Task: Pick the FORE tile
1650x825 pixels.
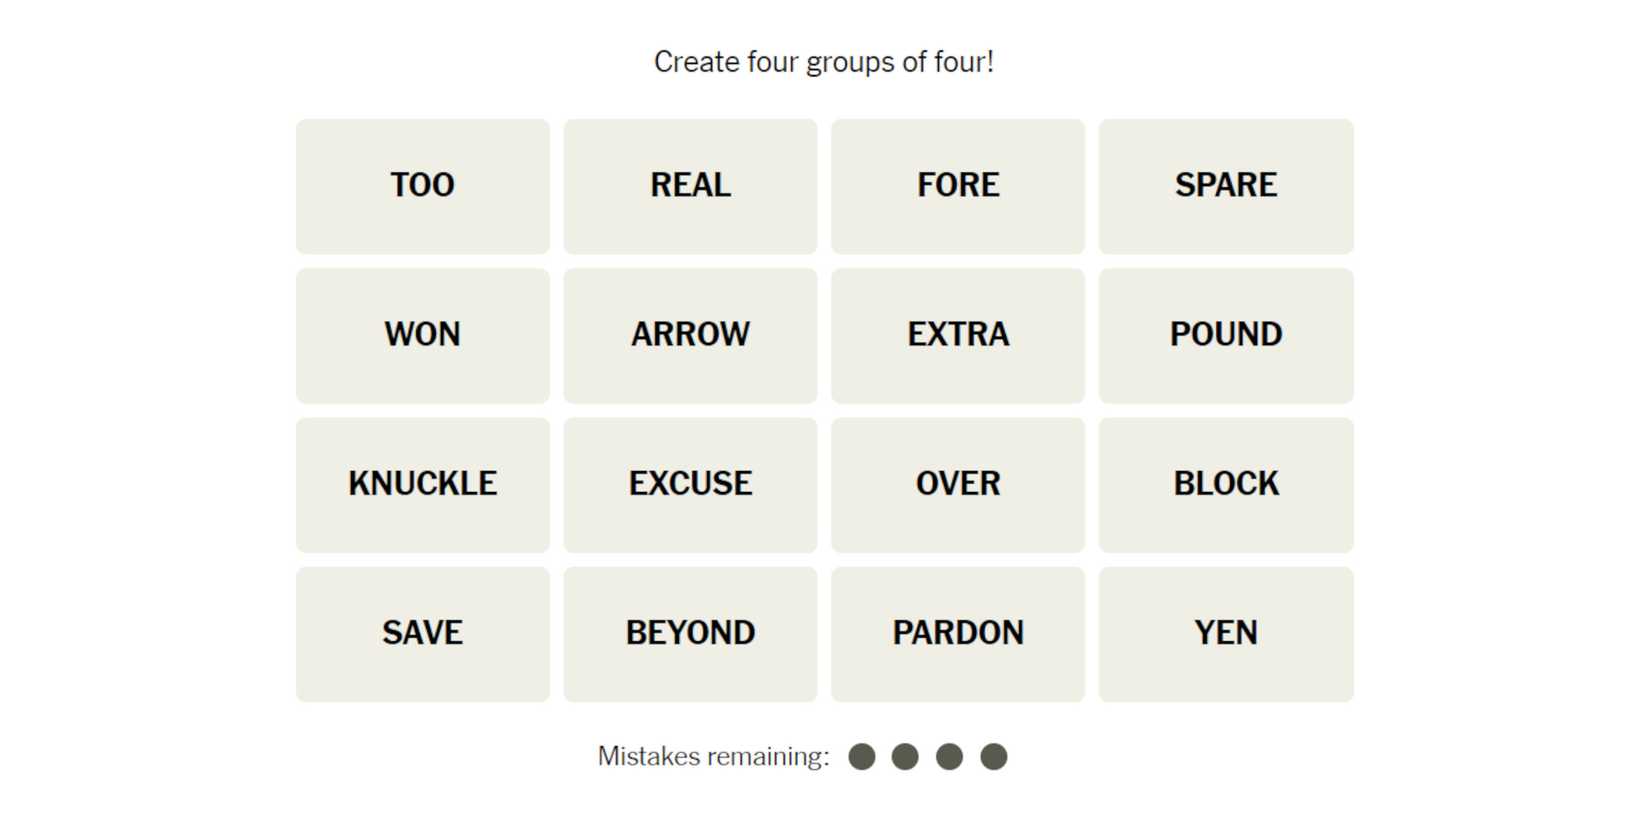Action: coord(957,186)
